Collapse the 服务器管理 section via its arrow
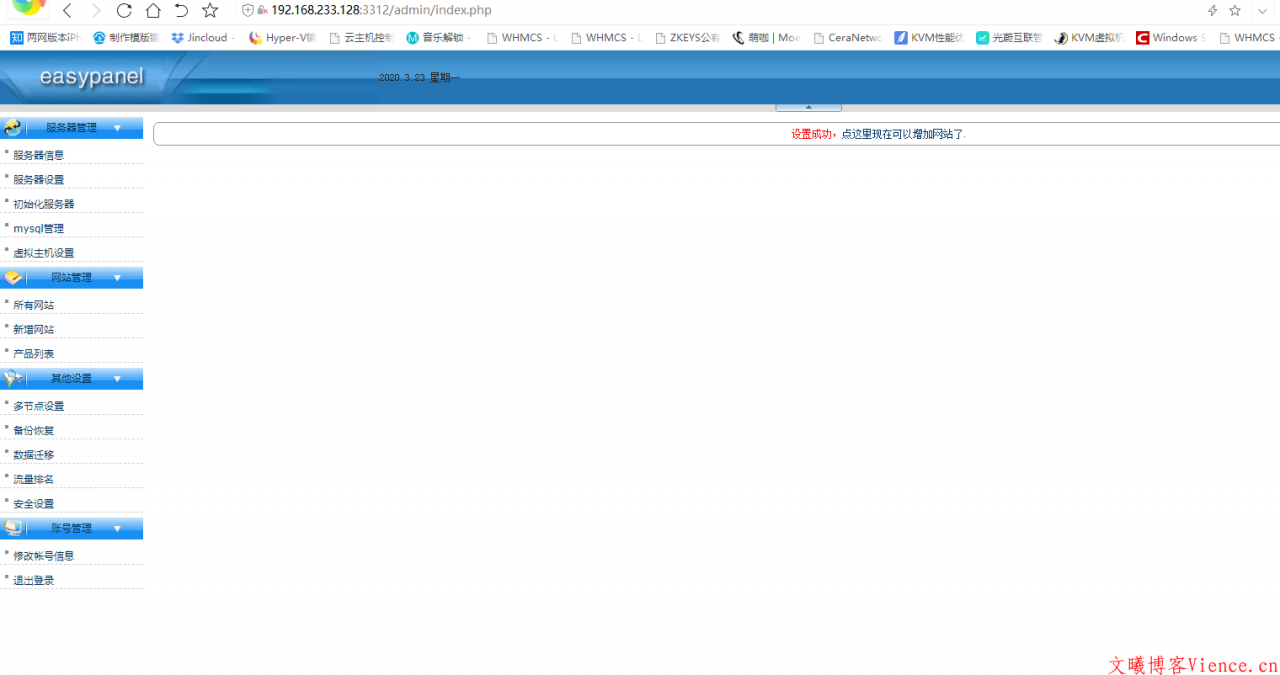This screenshot has height=675, width=1280. pos(117,127)
